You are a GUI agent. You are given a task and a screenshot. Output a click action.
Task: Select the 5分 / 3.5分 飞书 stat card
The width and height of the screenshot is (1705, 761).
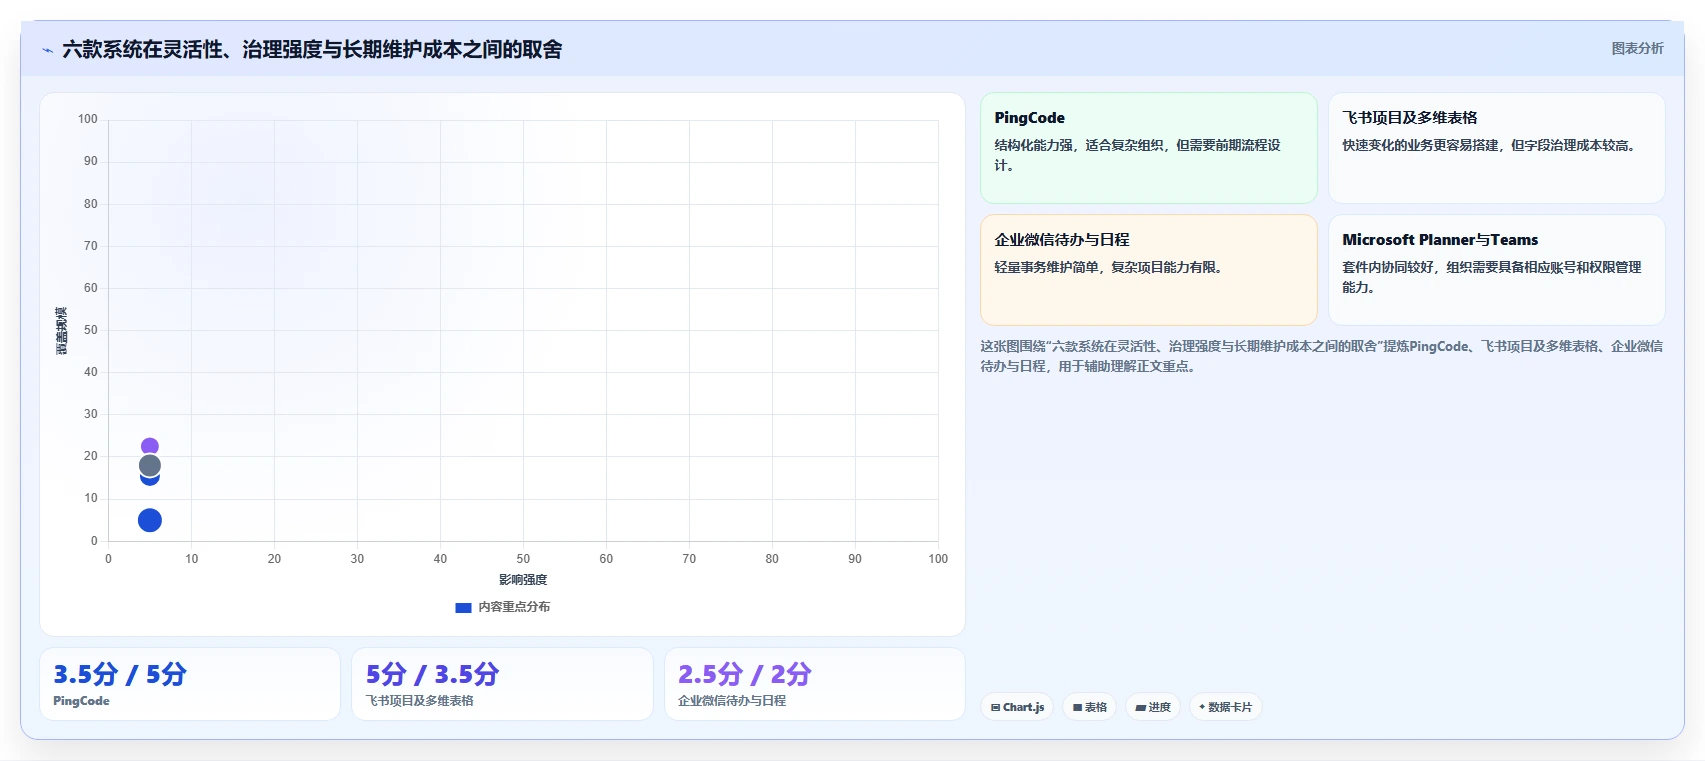[x=502, y=684]
